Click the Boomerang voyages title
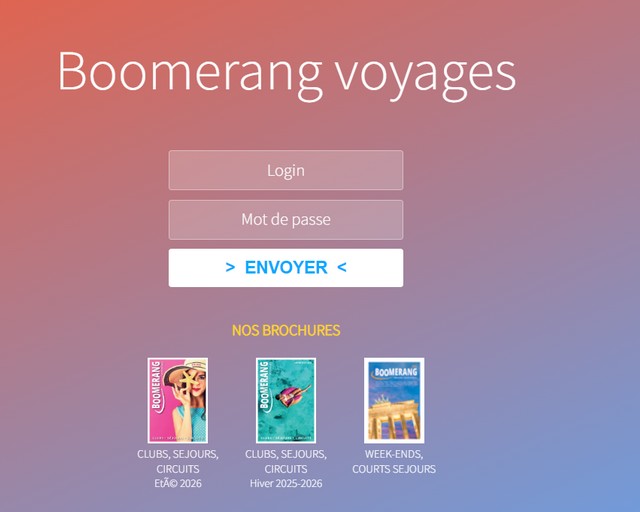 287,74
